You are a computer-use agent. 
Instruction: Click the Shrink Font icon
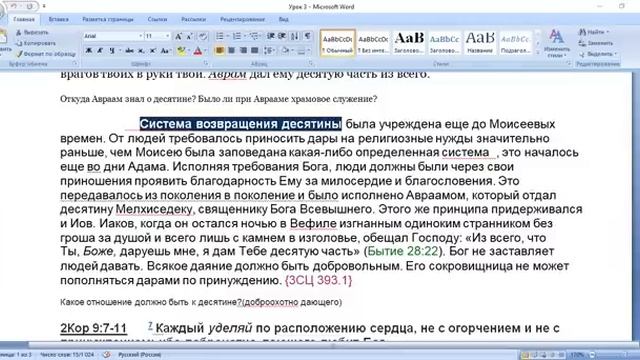(x=190, y=36)
